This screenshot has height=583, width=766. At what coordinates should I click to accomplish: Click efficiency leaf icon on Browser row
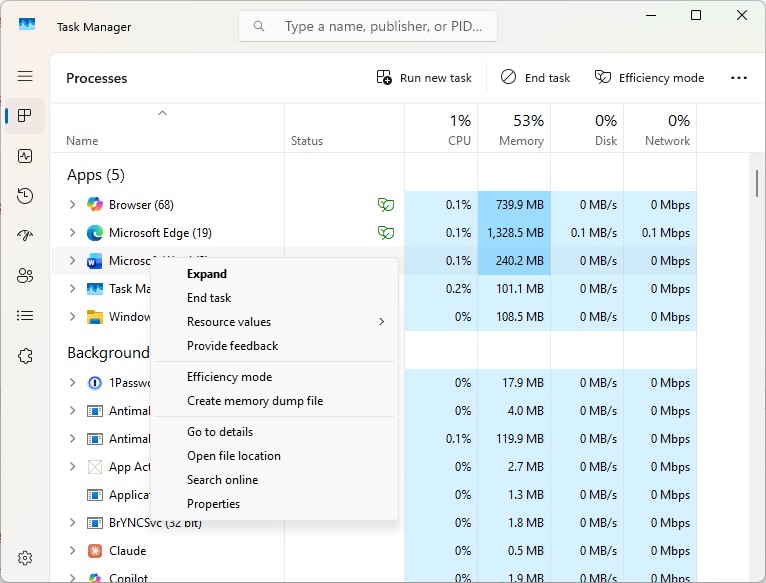386,204
